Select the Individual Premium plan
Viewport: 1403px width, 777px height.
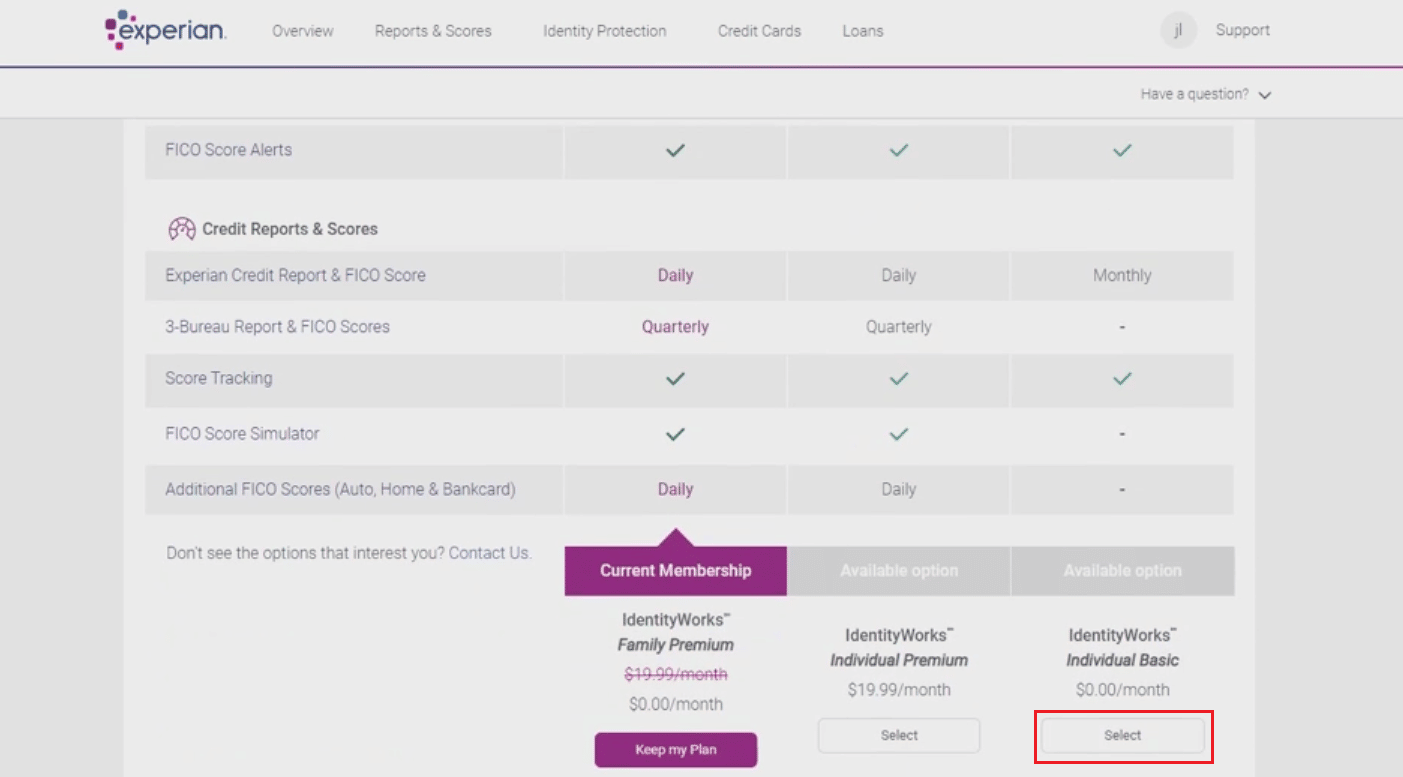tap(899, 735)
